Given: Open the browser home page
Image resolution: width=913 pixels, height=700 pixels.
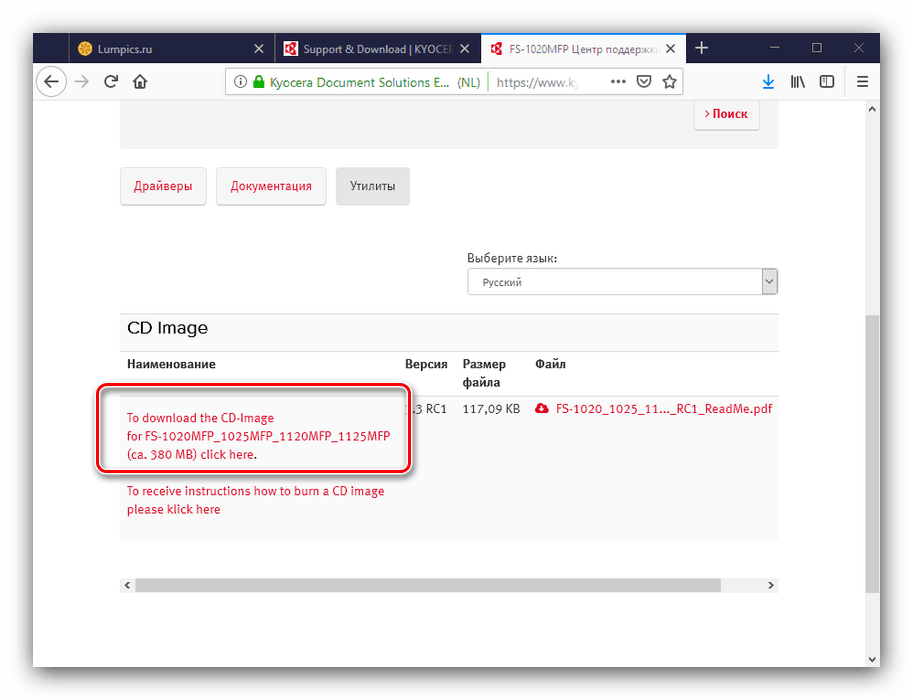Looking at the screenshot, I should pyautogui.click(x=140, y=82).
